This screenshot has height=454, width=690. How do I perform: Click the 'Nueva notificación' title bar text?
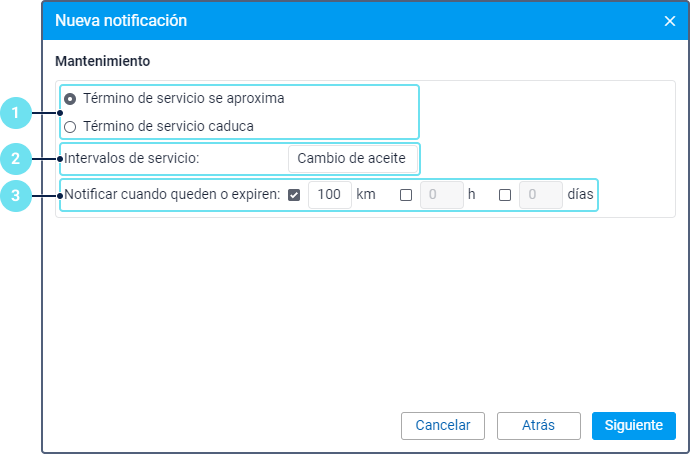click(x=121, y=20)
